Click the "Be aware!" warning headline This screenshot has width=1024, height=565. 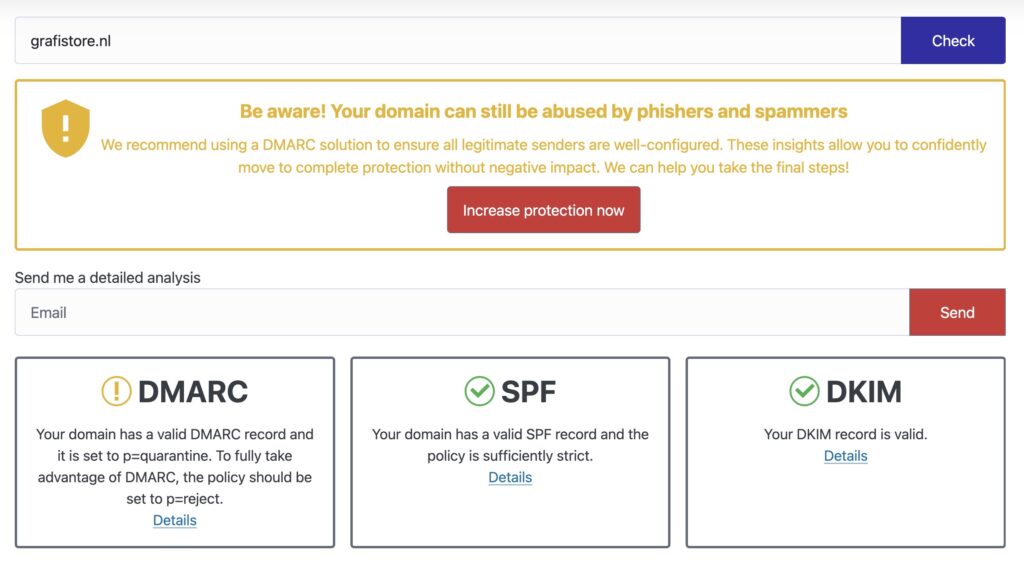(543, 111)
